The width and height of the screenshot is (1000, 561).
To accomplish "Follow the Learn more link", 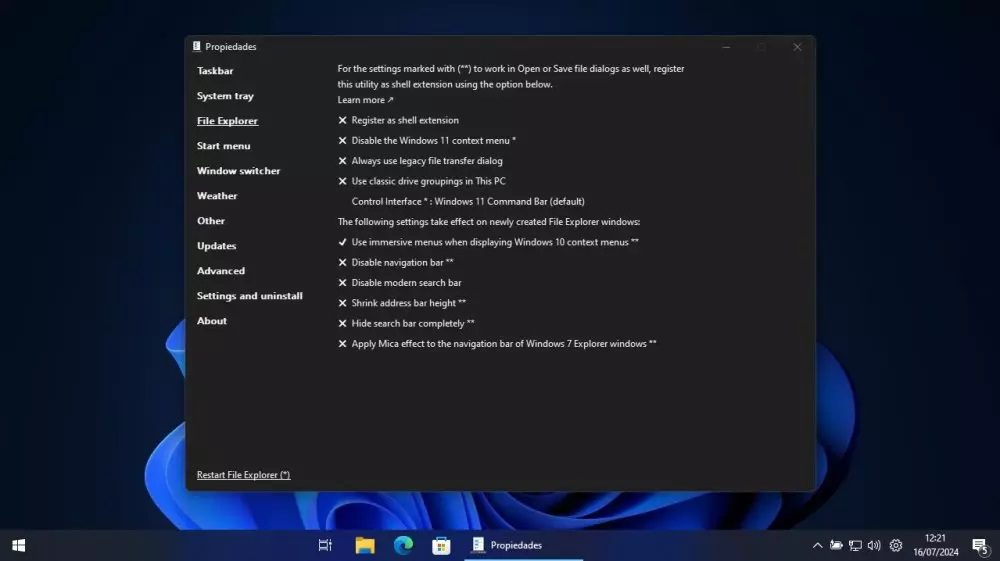I will click(x=365, y=99).
